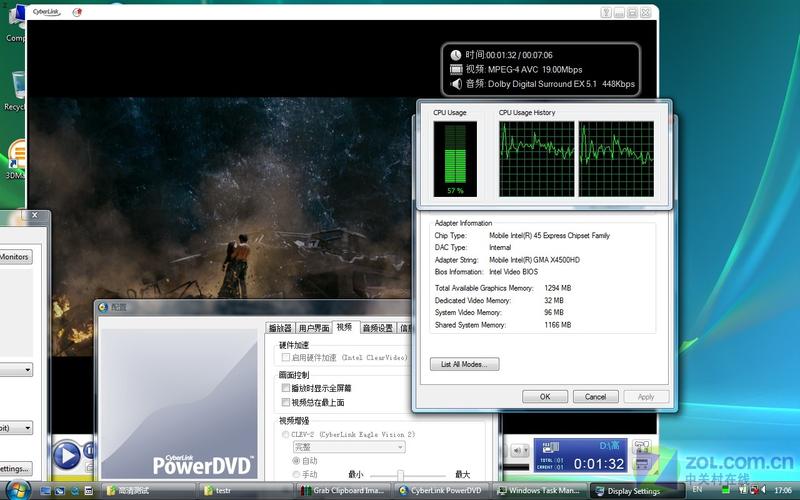Open lower color-depth dropdown in Display Settings
The image size is (800, 500).
tap(16, 428)
